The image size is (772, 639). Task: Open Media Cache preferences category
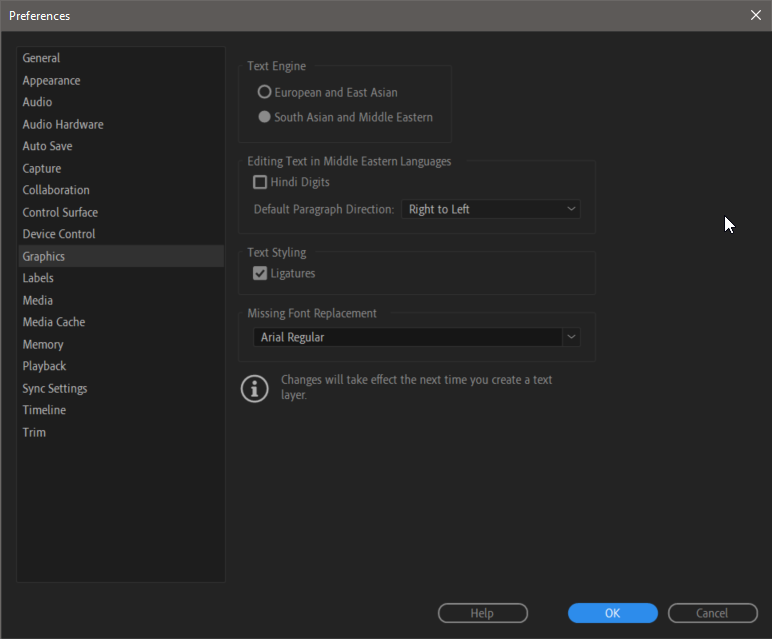121,322
